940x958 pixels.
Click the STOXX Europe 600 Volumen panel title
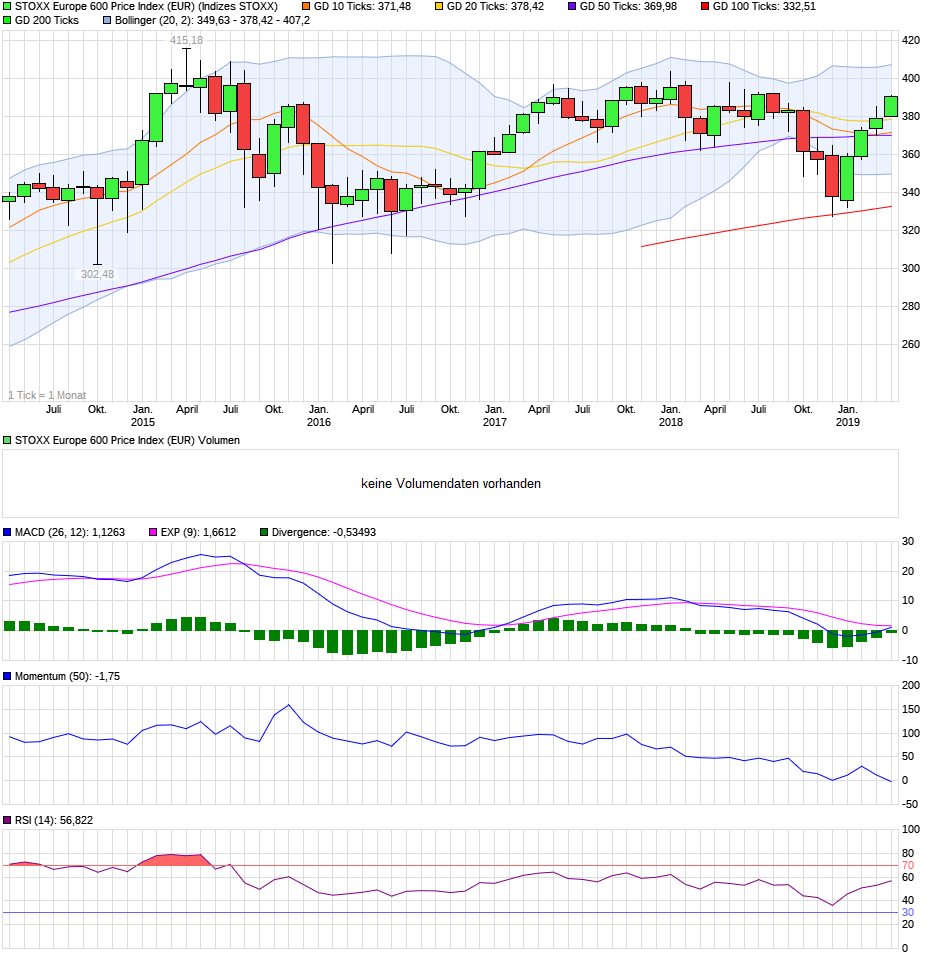(127, 441)
